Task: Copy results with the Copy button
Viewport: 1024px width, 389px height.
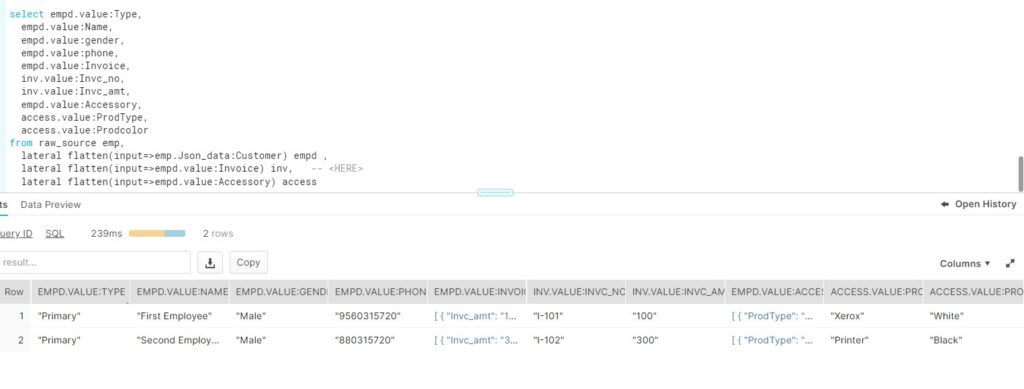Action: pos(248,262)
